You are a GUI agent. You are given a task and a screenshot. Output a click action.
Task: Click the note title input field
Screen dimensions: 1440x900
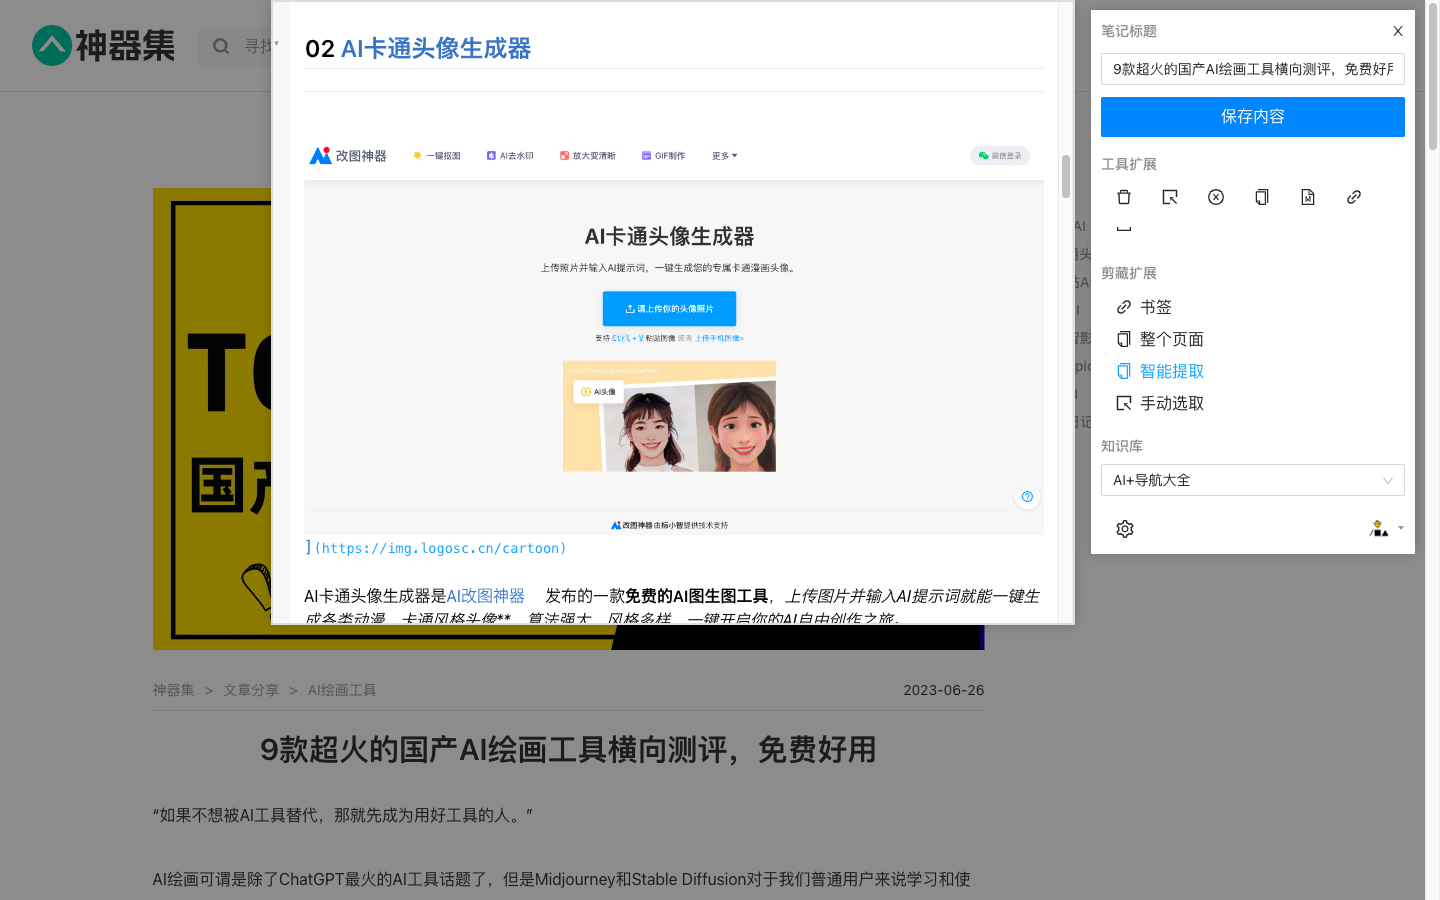click(1252, 69)
